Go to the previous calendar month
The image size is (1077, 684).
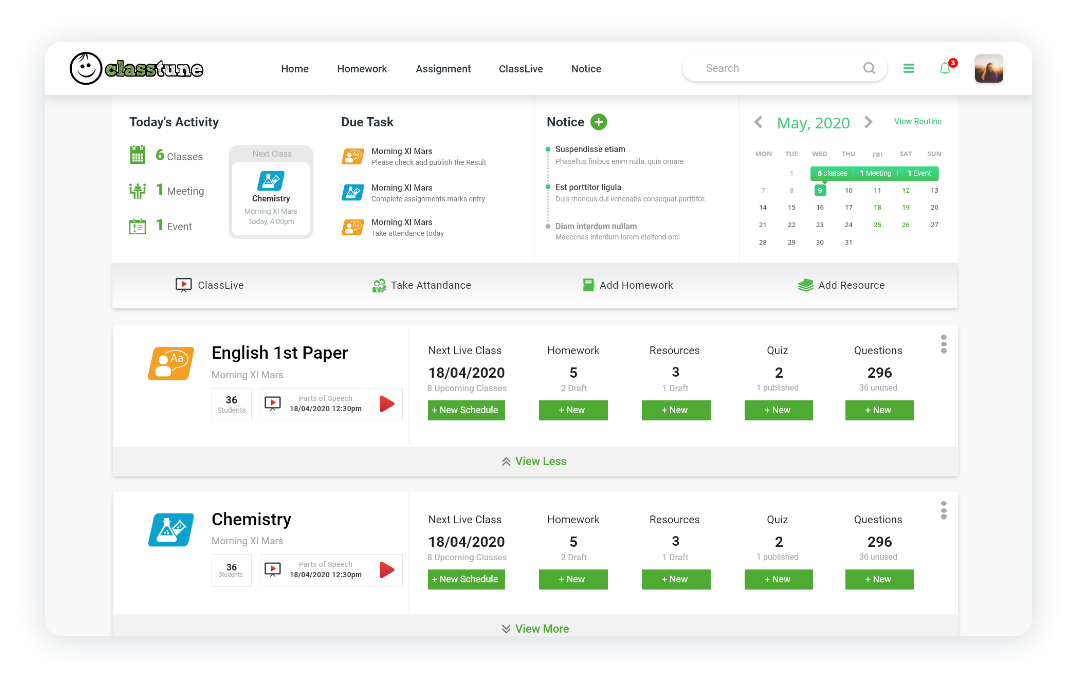(x=758, y=122)
